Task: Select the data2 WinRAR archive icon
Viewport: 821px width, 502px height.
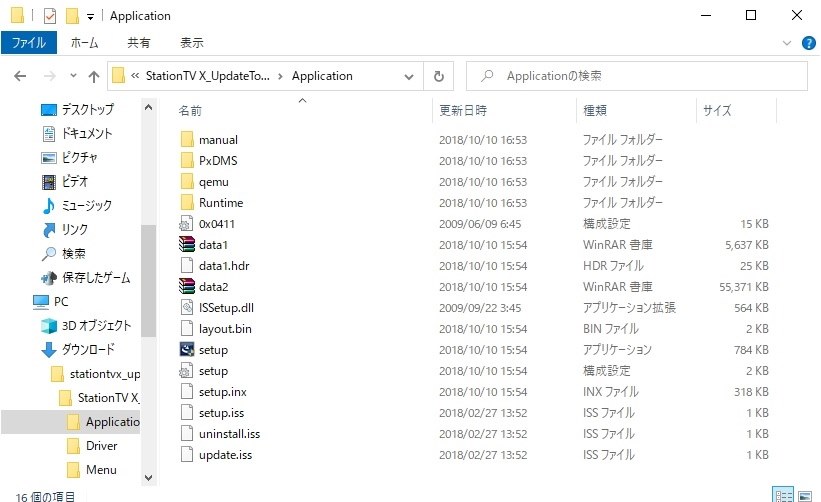Action: pos(187,286)
